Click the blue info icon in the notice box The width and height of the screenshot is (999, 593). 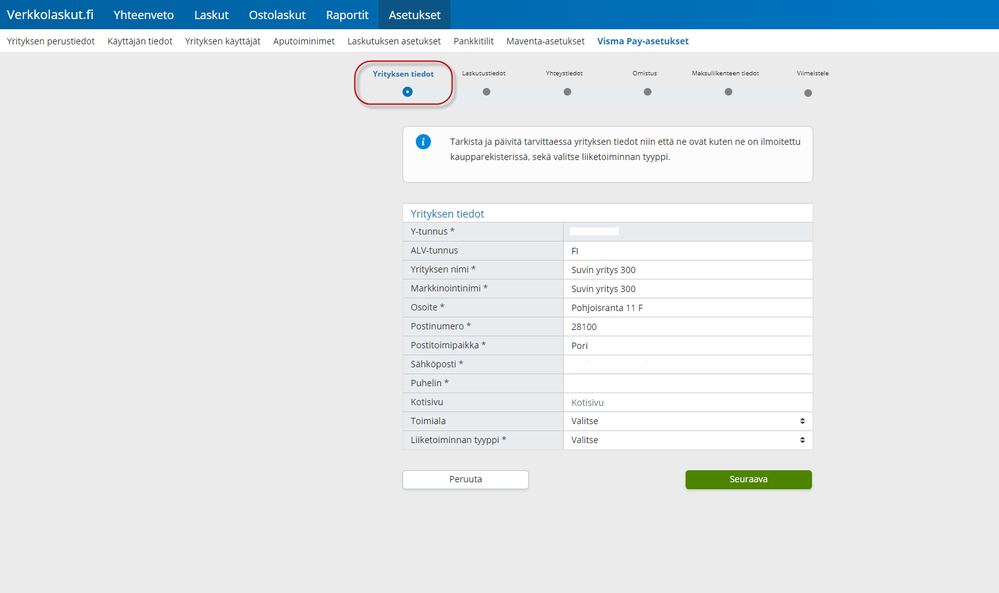(423, 141)
